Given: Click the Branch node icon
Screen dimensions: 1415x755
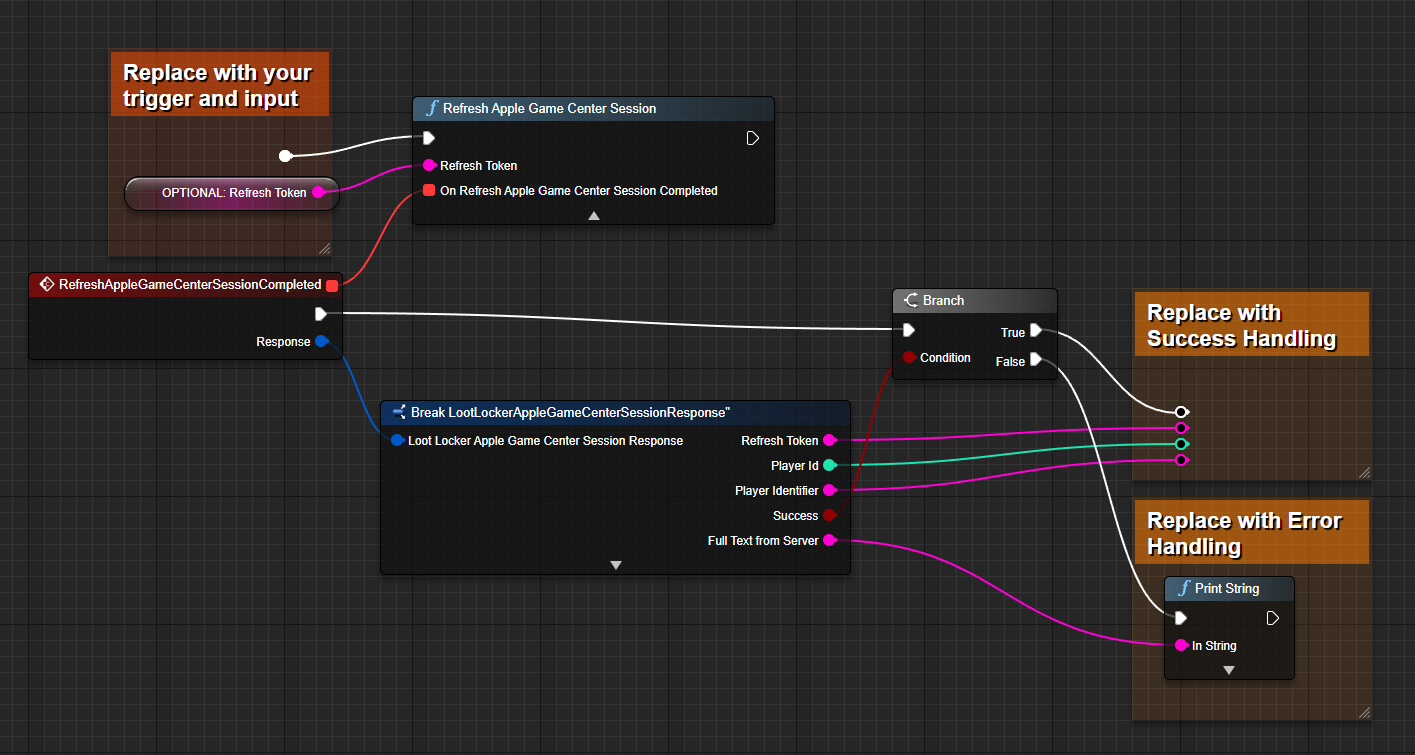Looking at the screenshot, I should click(x=911, y=300).
